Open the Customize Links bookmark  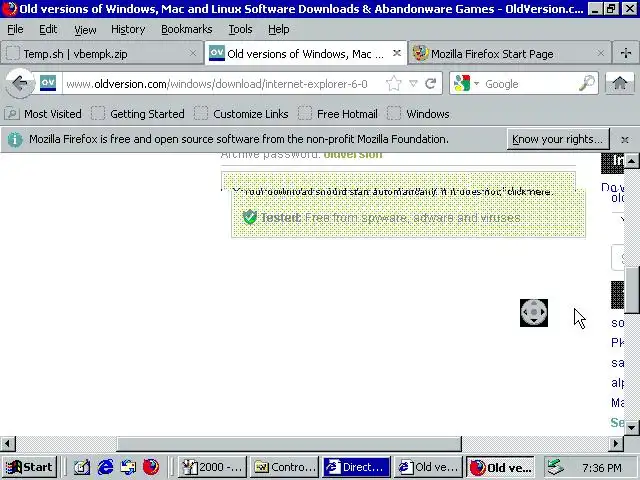click(242, 114)
